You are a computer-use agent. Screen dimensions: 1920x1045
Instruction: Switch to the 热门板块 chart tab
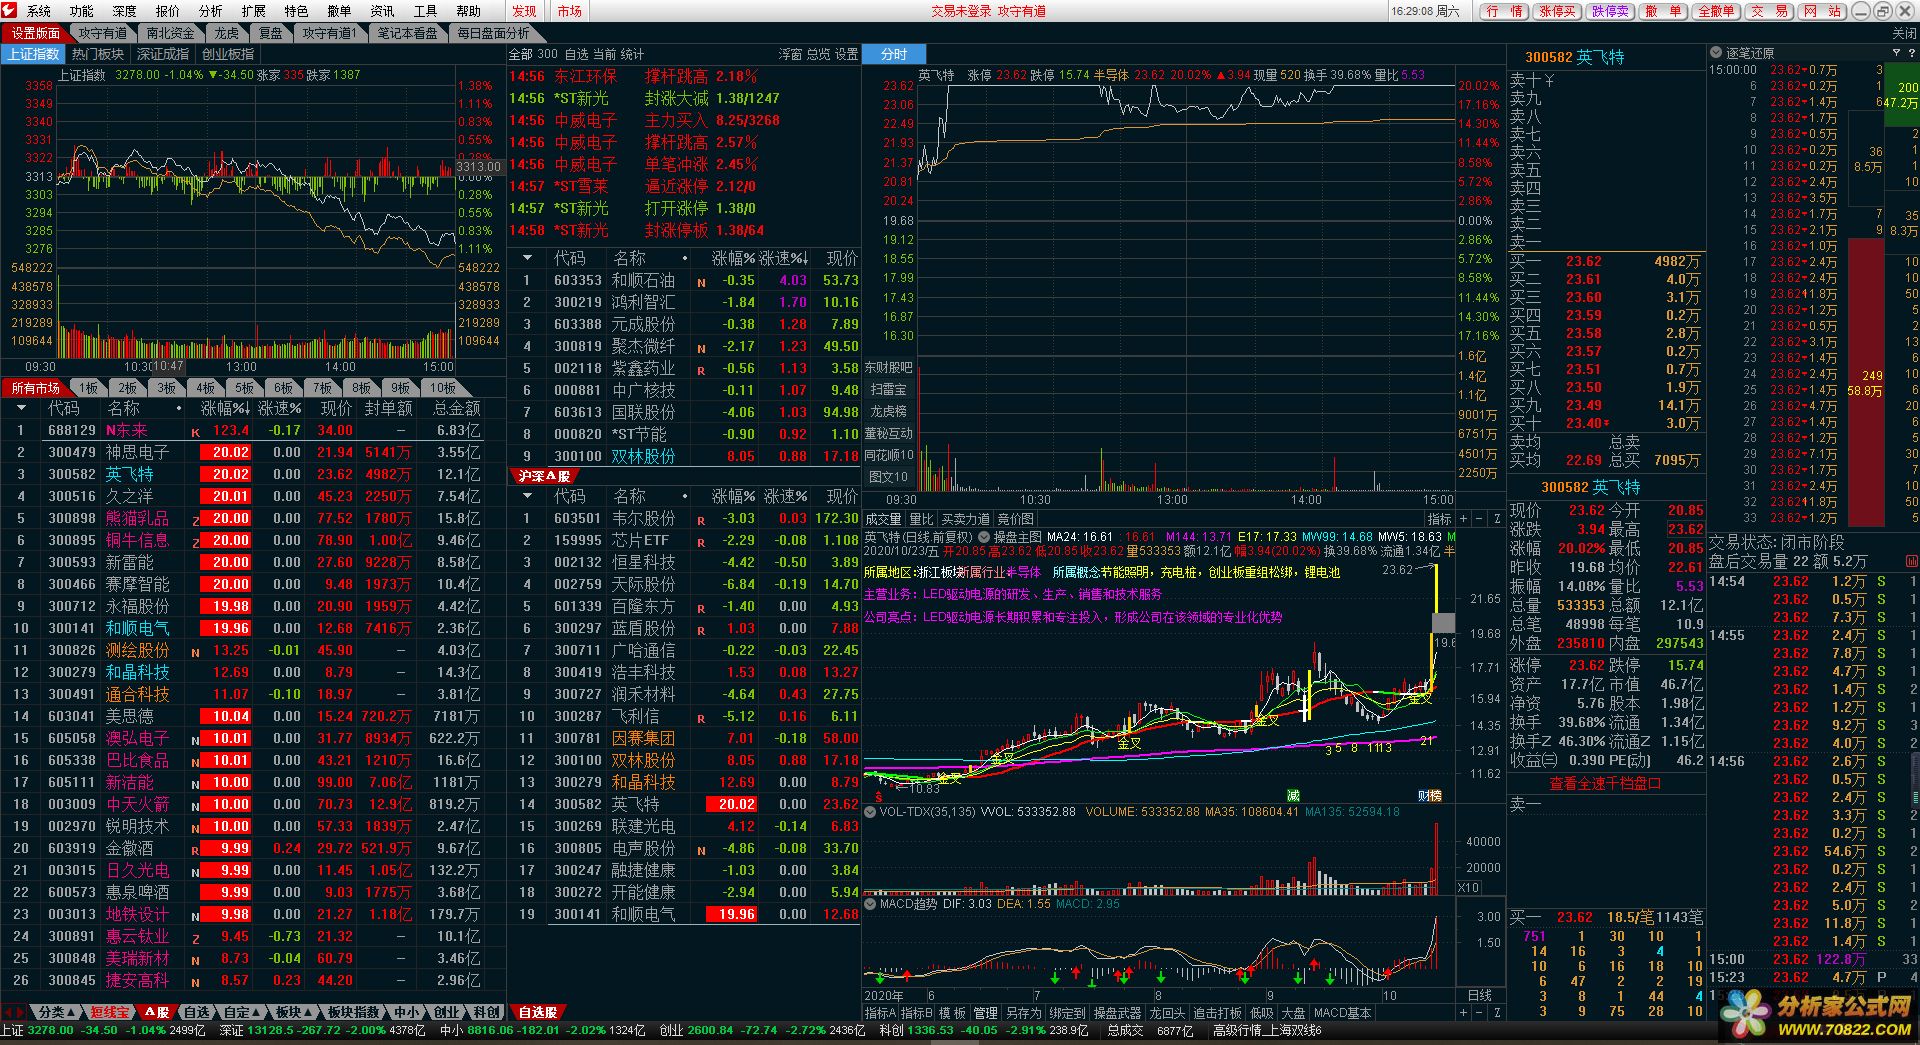click(x=98, y=54)
